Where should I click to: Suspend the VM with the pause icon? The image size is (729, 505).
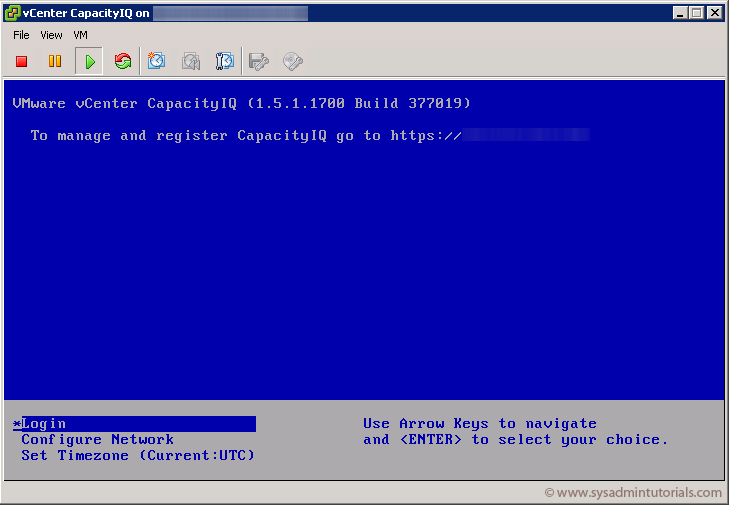coord(55,61)
